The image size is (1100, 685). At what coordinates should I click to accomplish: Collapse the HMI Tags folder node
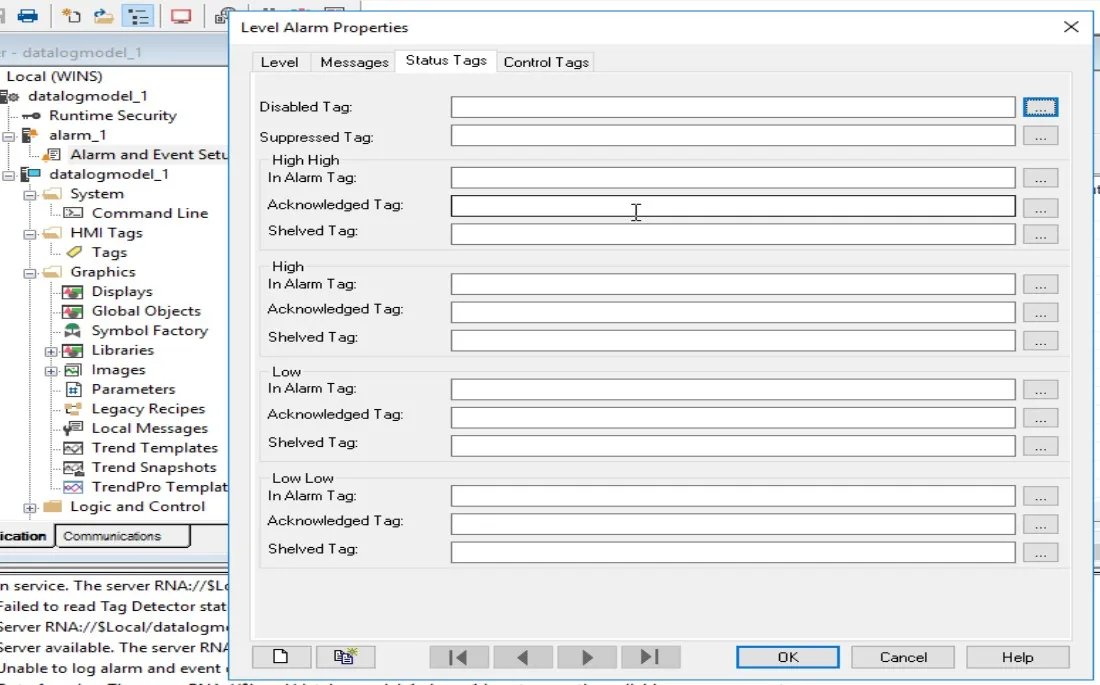point(30,234)
